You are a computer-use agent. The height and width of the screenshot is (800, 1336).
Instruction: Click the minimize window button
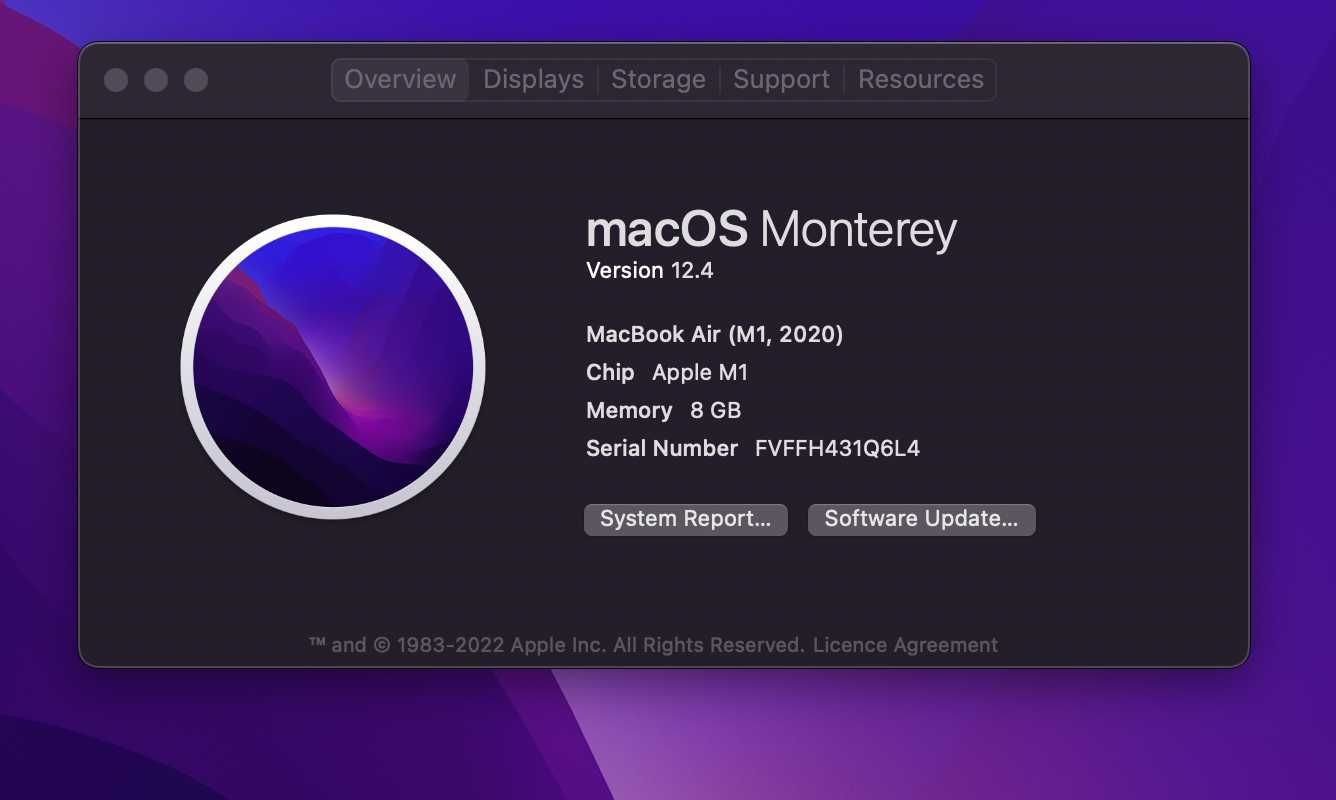[x=156, y=80]
